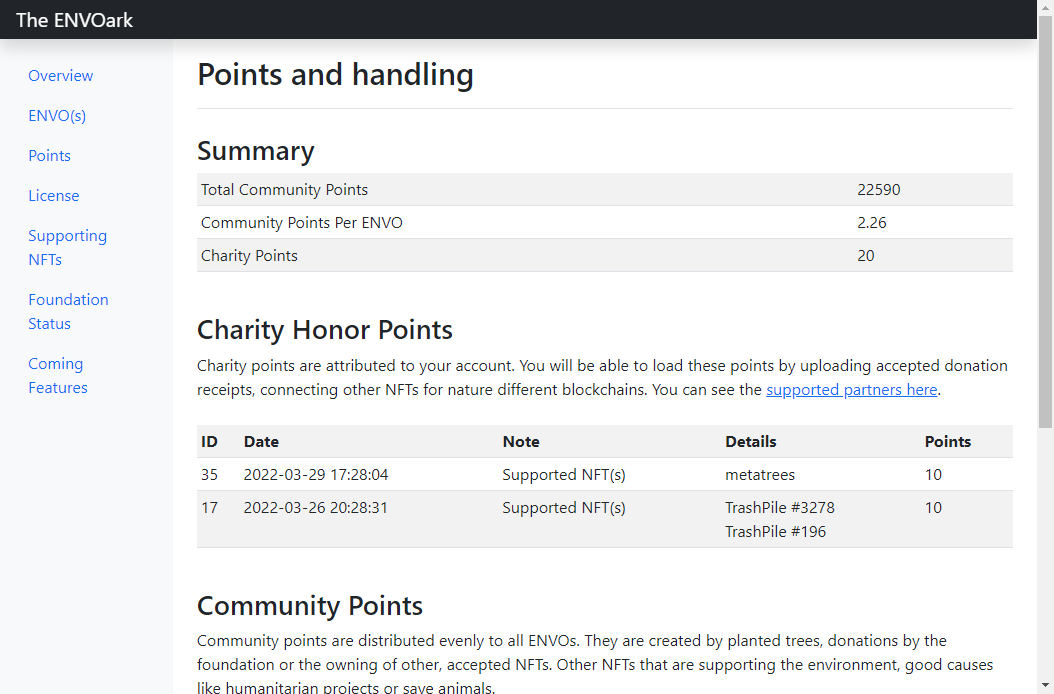Select the metatrees details cell

tap(760, 475)
